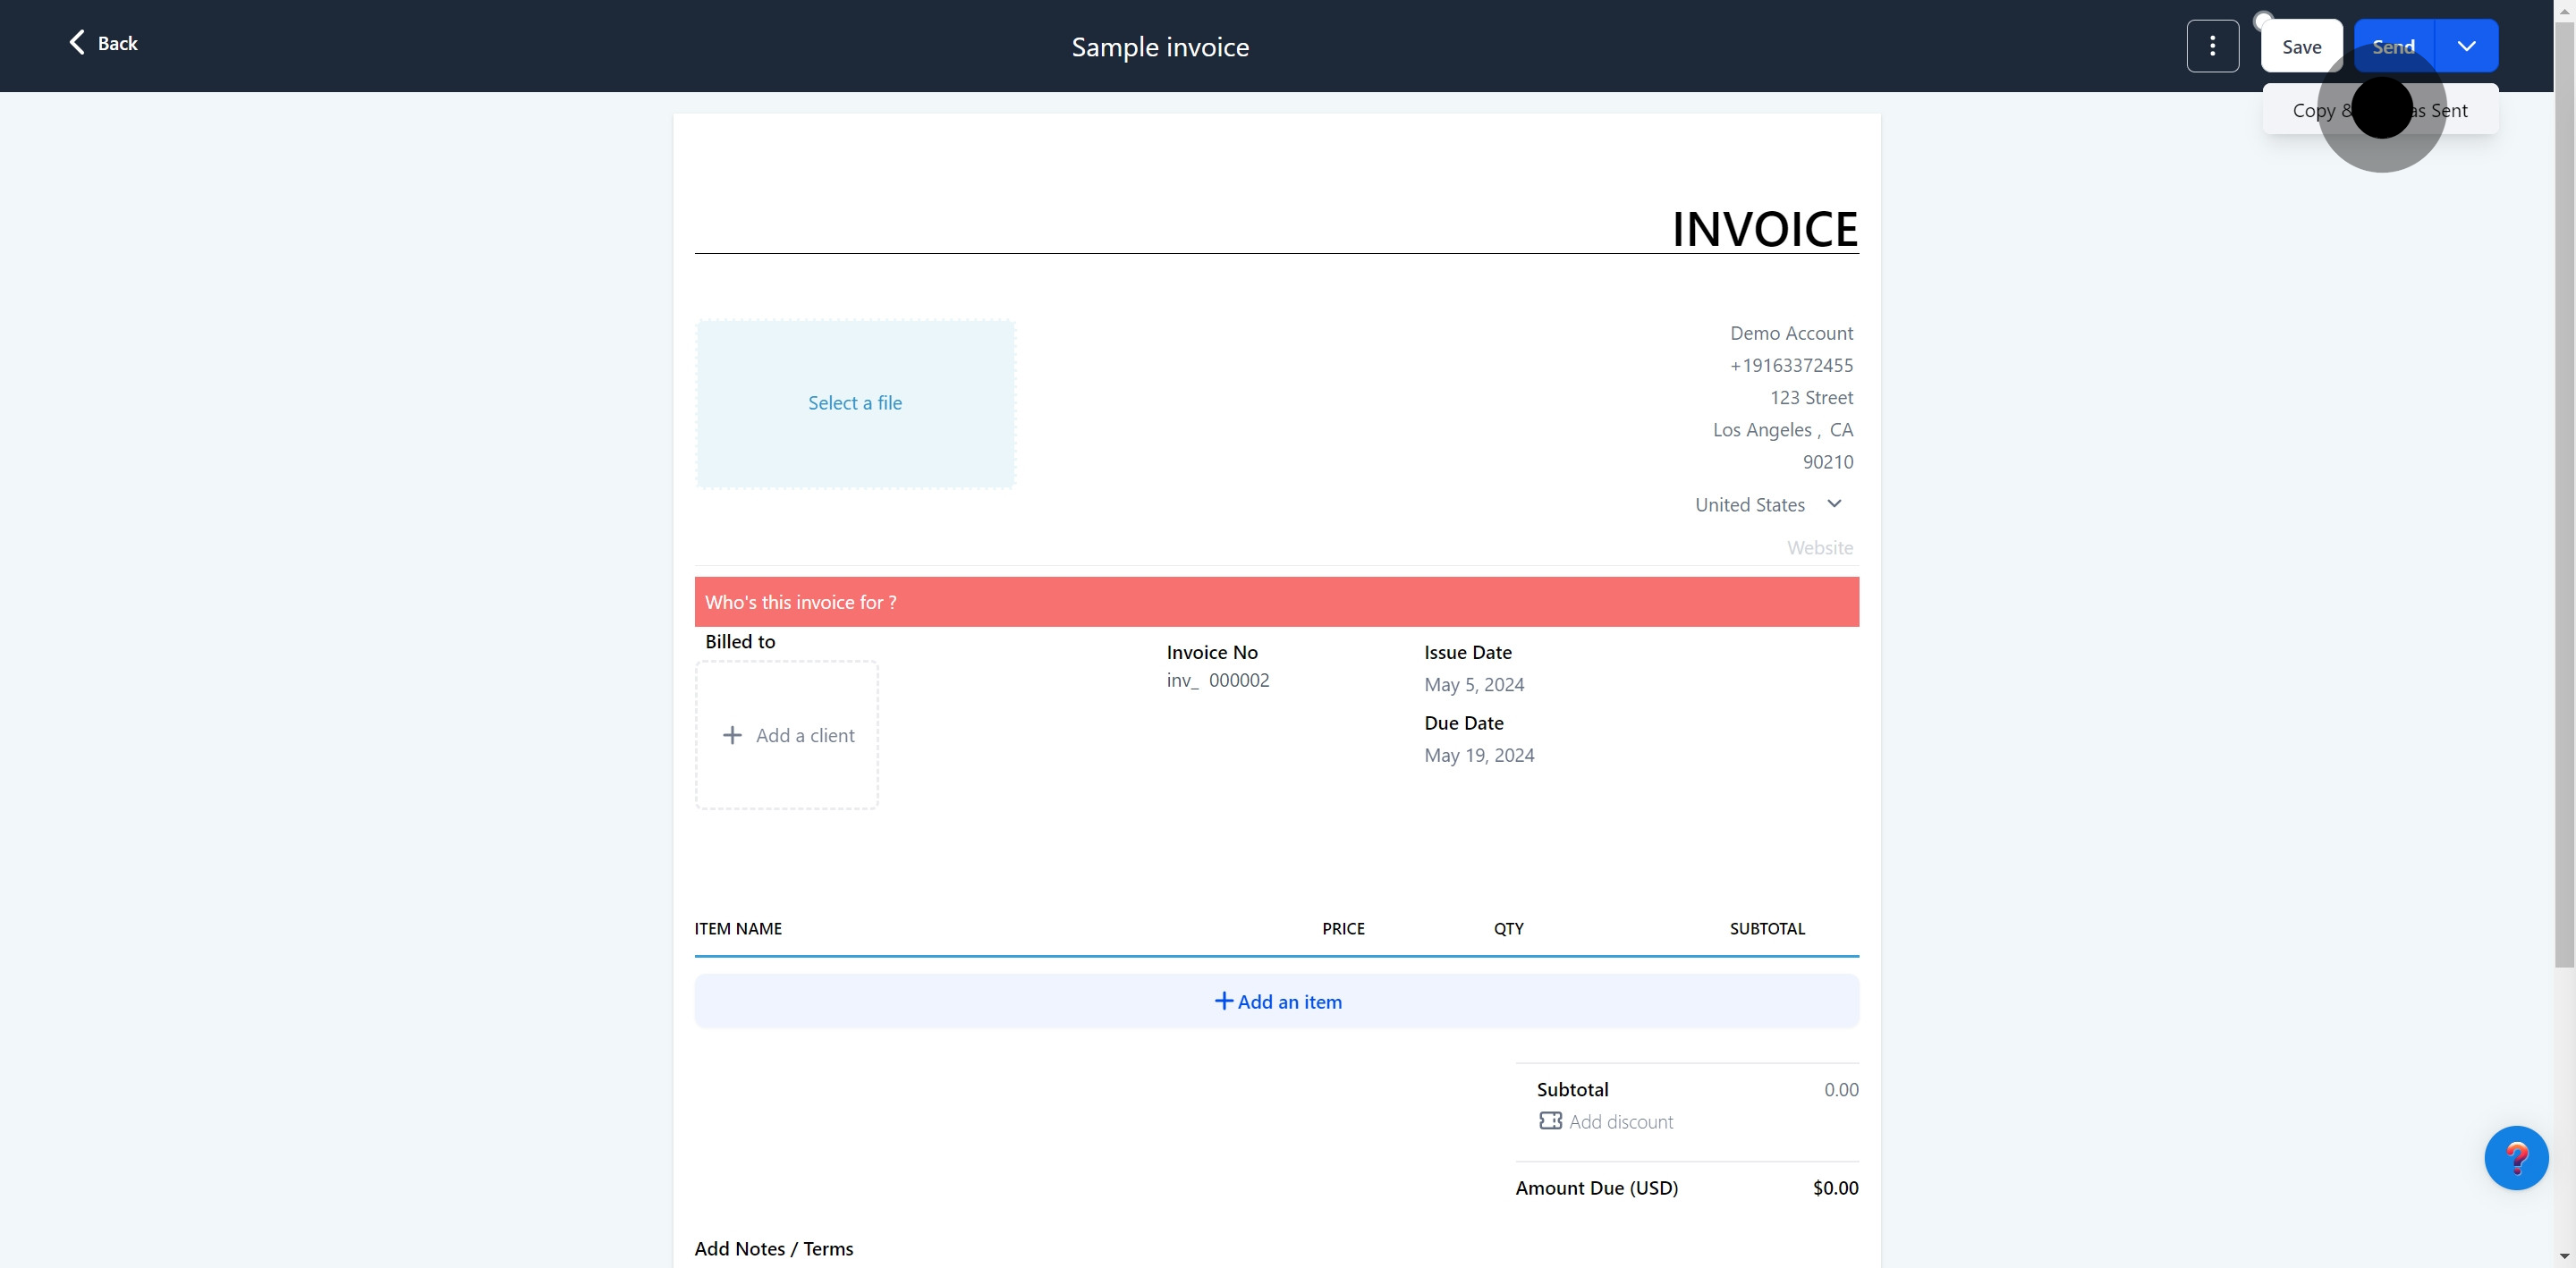
Task: Click the Send button
Action: click(x=2393, y=46)
